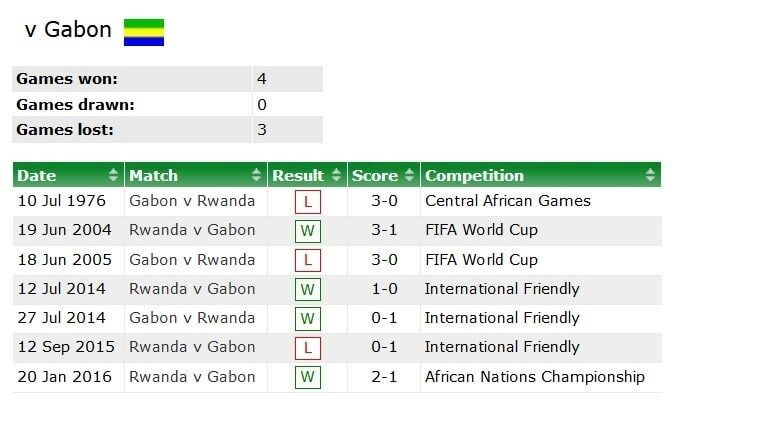Sort table by Match column
Image resolution: width=779 pixels, height=447 pixels.
point(195,176)
